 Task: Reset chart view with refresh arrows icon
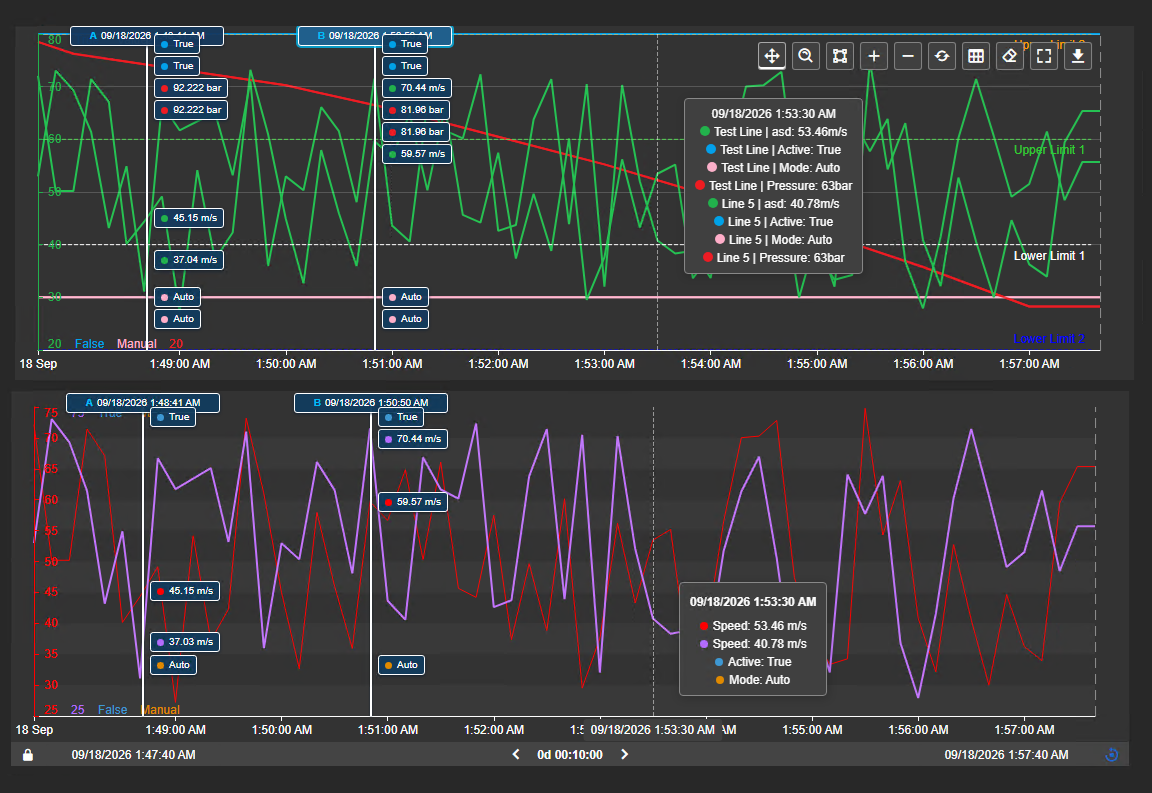tap(942, 56)
